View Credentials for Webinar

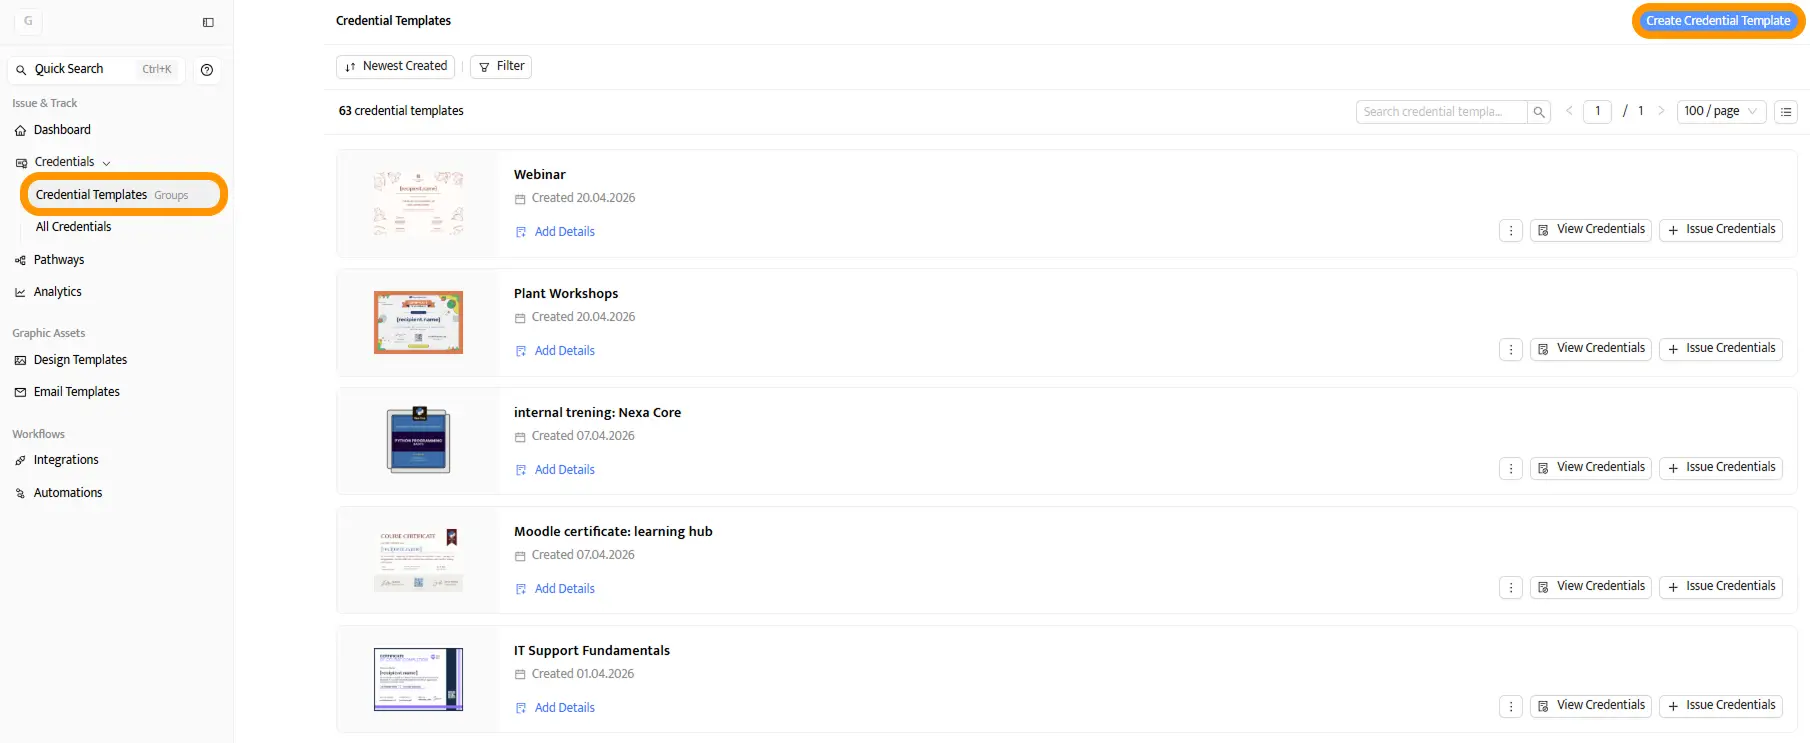[1591, 230]
